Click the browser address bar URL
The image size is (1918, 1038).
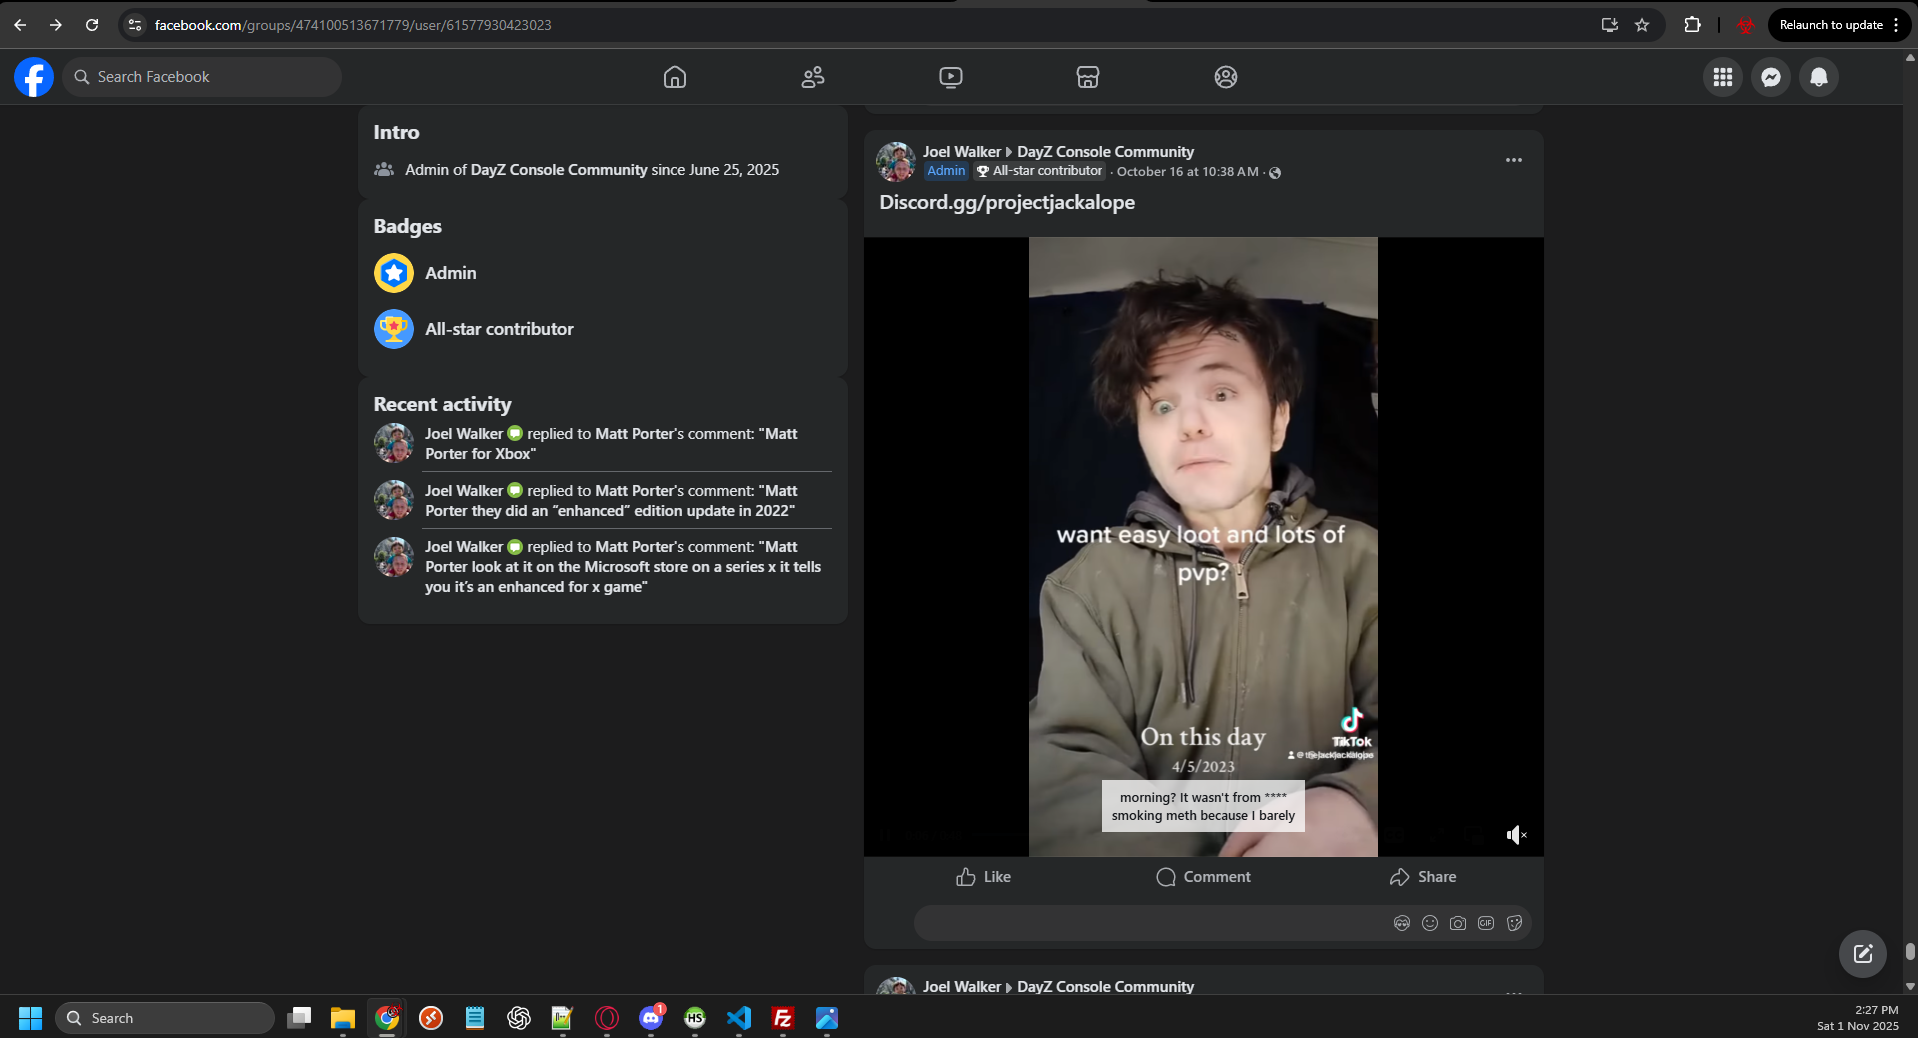click(x=353, y=25)
